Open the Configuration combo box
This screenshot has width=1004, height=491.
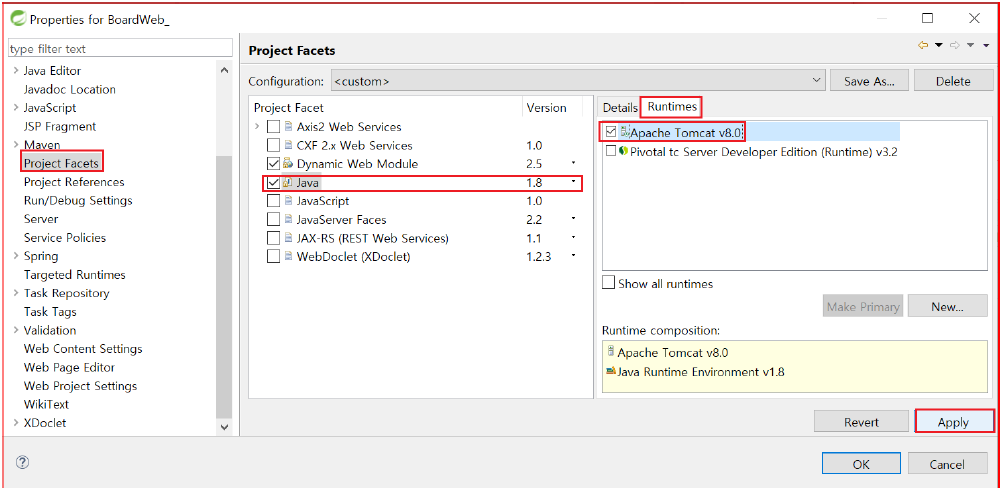click(x=578, y=81)
